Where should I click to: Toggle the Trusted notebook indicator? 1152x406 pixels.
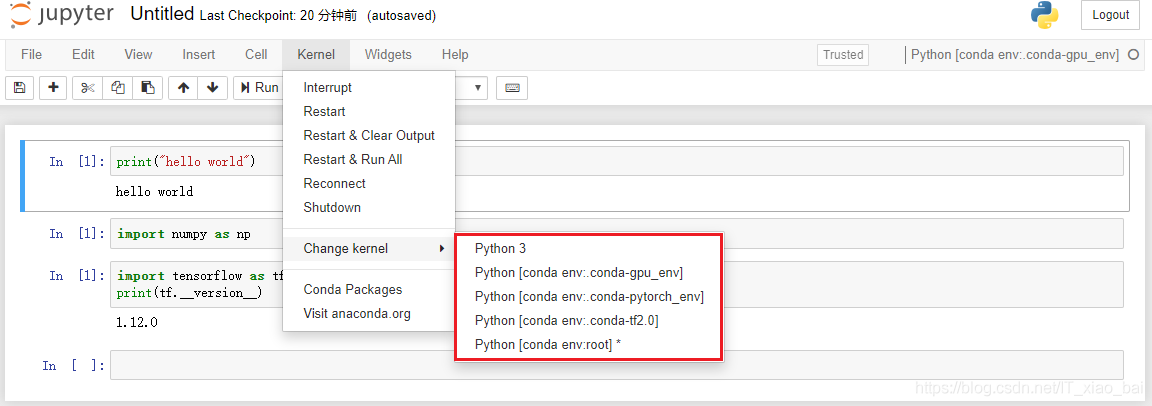(x=843, y=54)
